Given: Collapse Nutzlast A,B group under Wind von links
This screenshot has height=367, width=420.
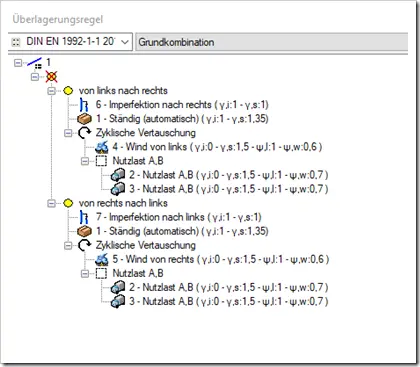Looking at the screenshot, I should click(x=85, y=161).
